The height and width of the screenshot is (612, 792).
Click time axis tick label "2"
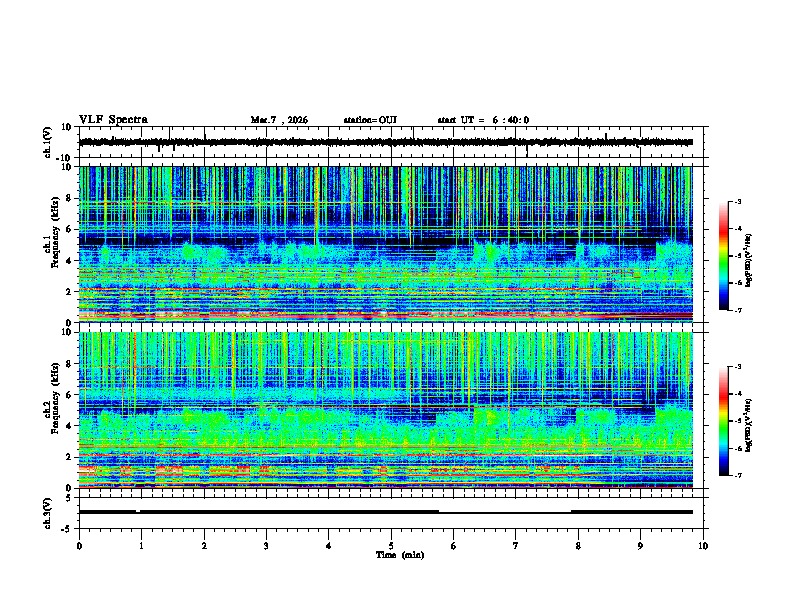(x=204, y=546)
